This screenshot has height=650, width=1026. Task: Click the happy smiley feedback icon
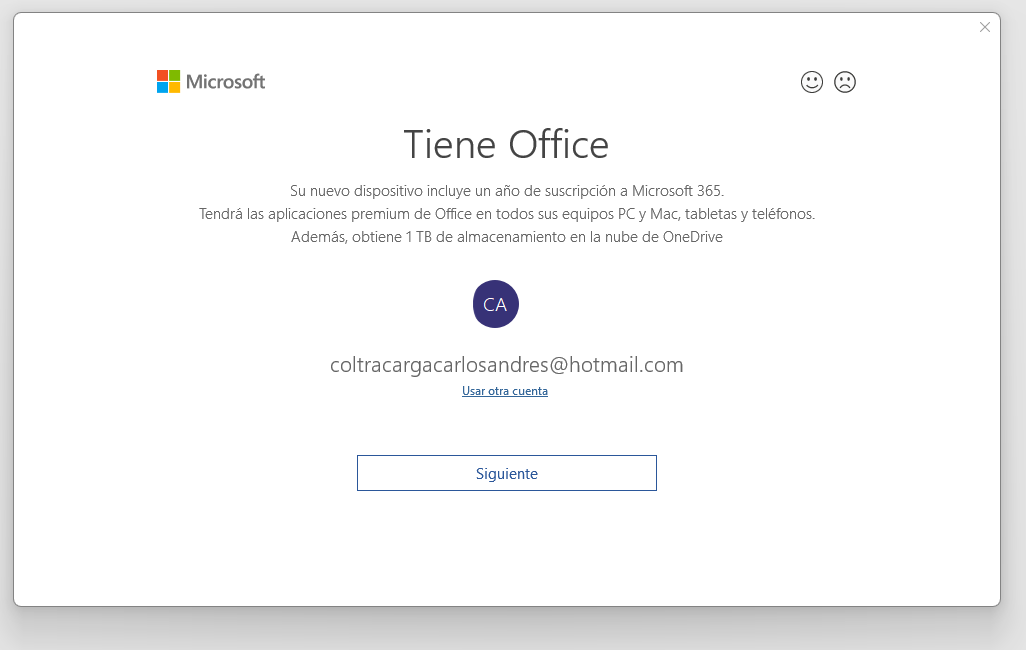coord(811,82)
